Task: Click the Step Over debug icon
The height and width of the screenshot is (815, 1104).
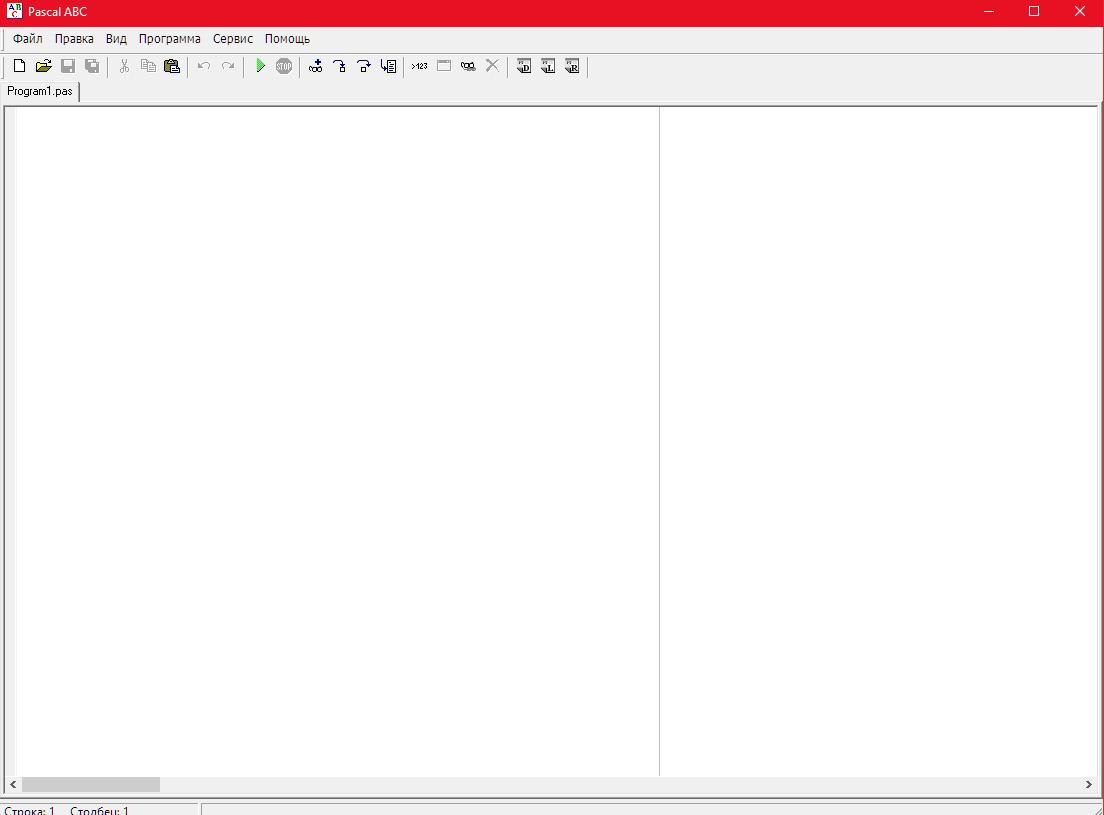Action: (x=364, y=67)
